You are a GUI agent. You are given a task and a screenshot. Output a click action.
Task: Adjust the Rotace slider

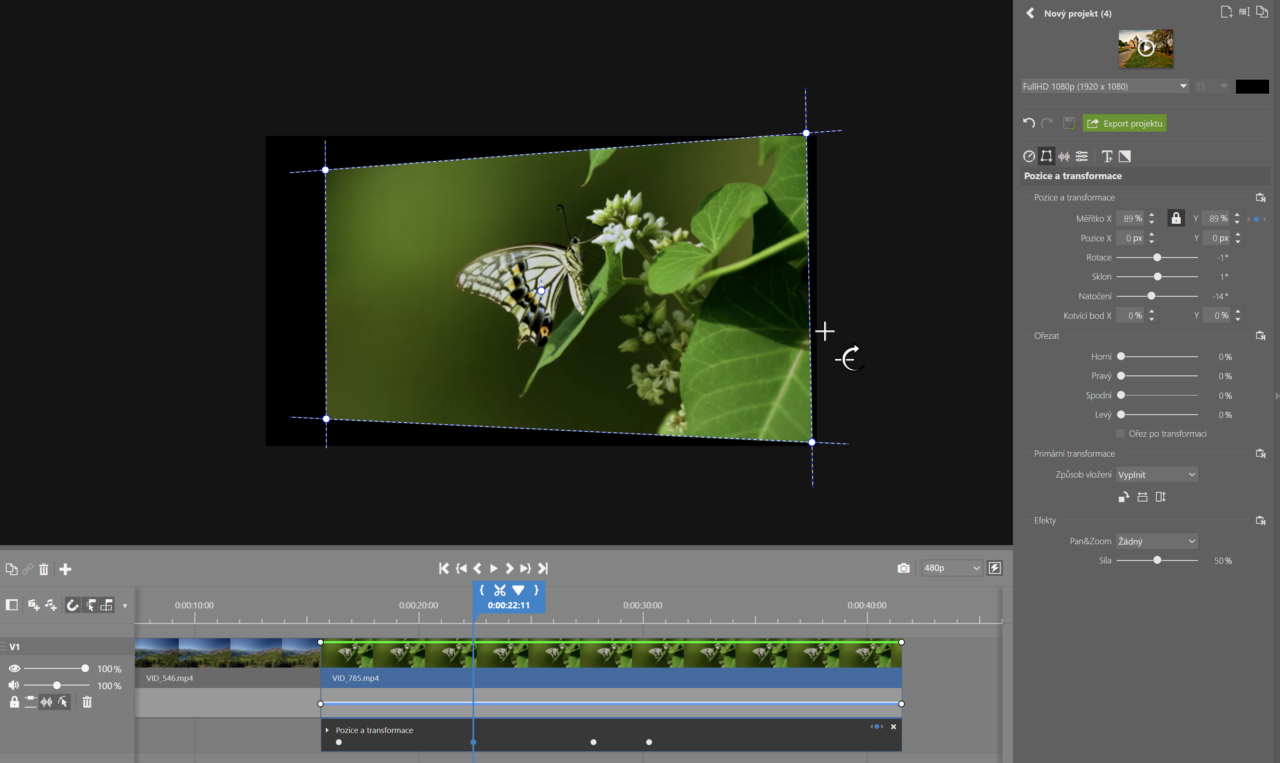coord(1157,257)
